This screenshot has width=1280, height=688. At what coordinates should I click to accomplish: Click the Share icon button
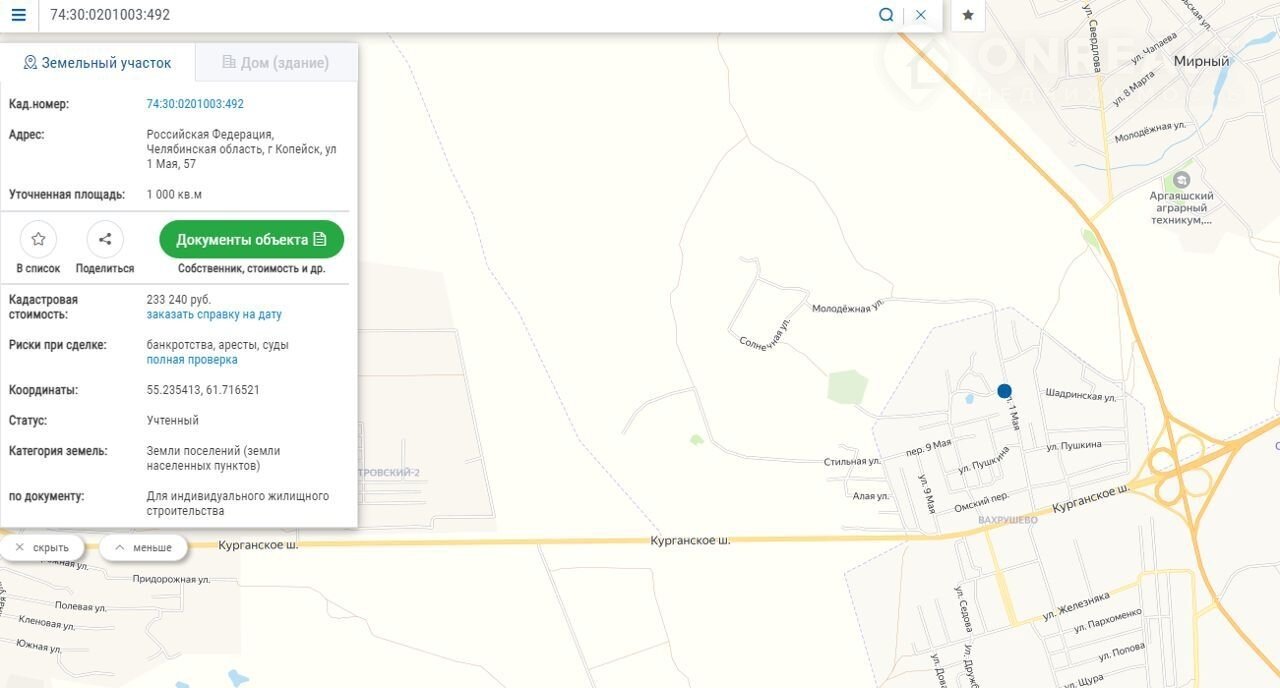tap(105, 239)
